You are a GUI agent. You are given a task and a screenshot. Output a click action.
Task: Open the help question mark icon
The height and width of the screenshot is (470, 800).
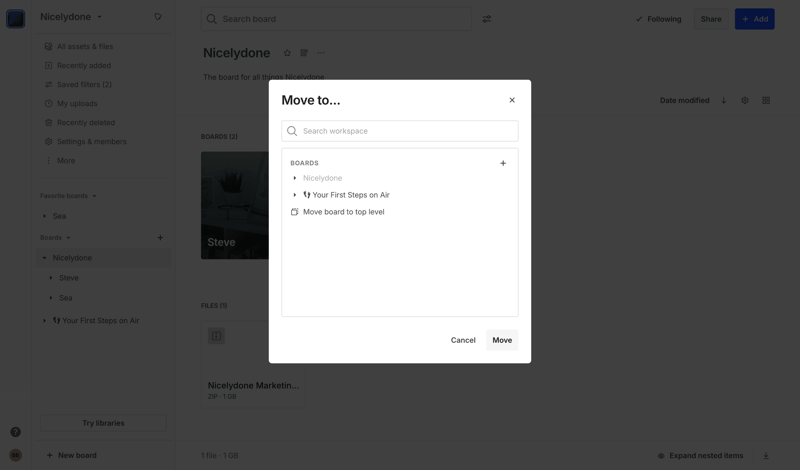(x=16, y=432)
